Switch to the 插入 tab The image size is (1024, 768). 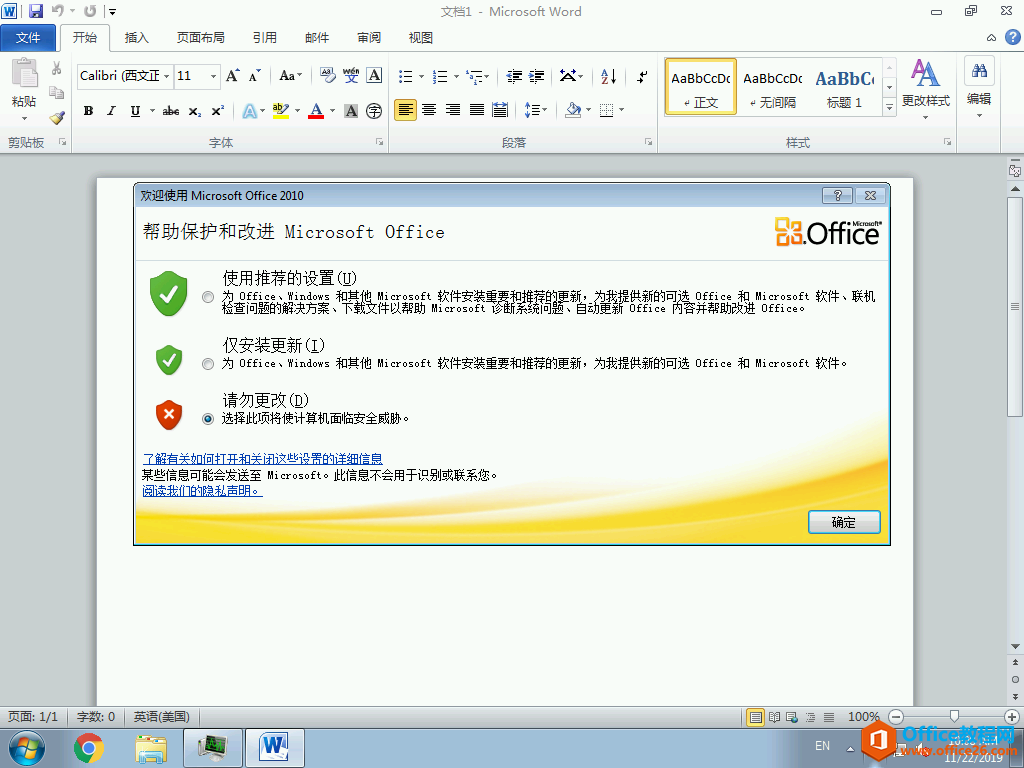(x=136, y=38)
